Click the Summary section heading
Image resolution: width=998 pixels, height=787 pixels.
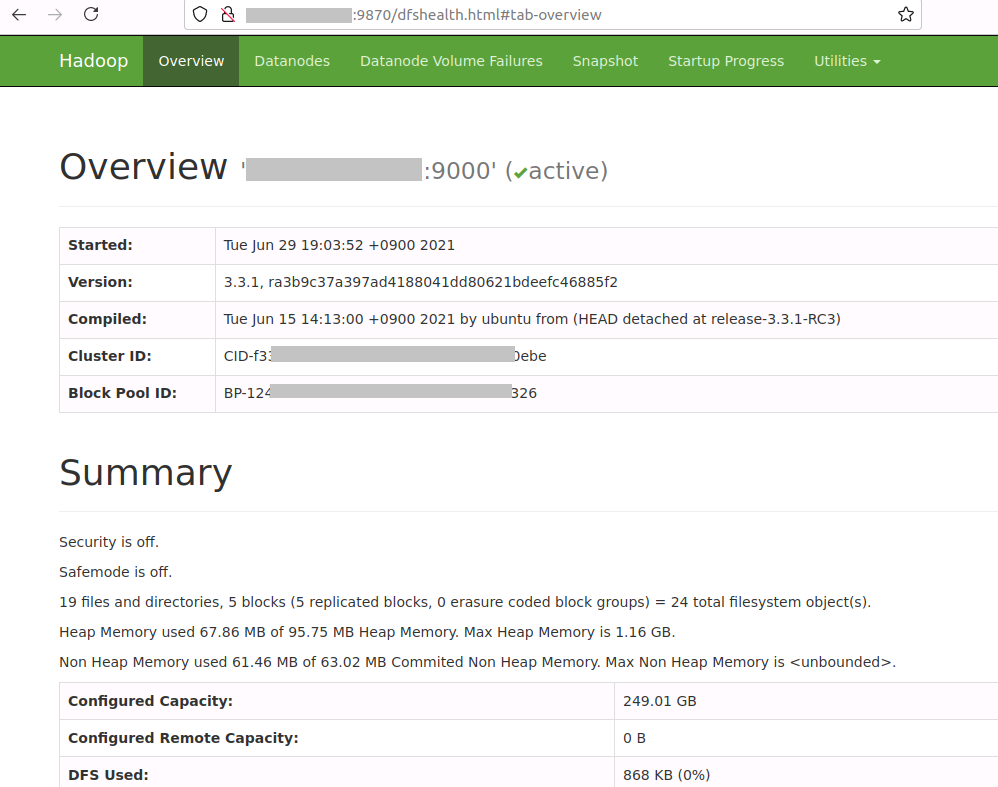(145, 472)
